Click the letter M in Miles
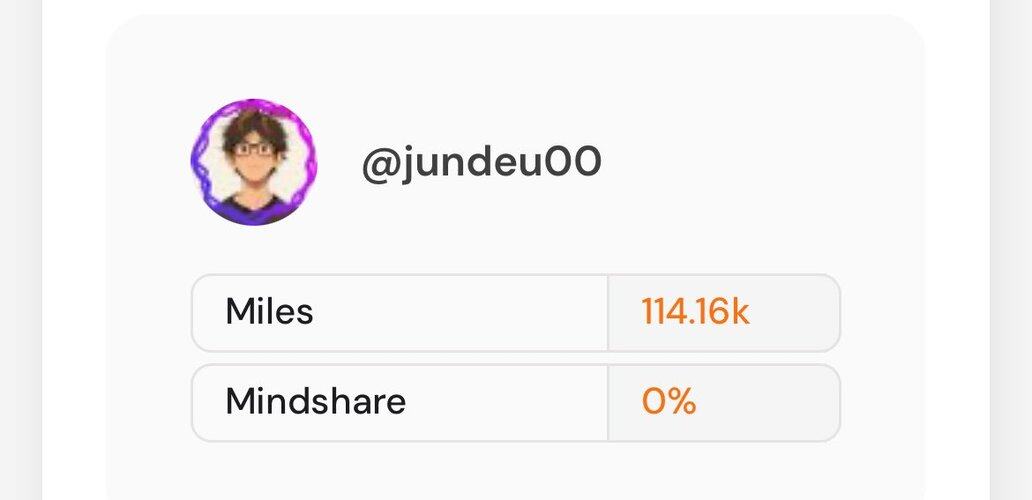Screen dimensions: 1032x500 point(240,311)
